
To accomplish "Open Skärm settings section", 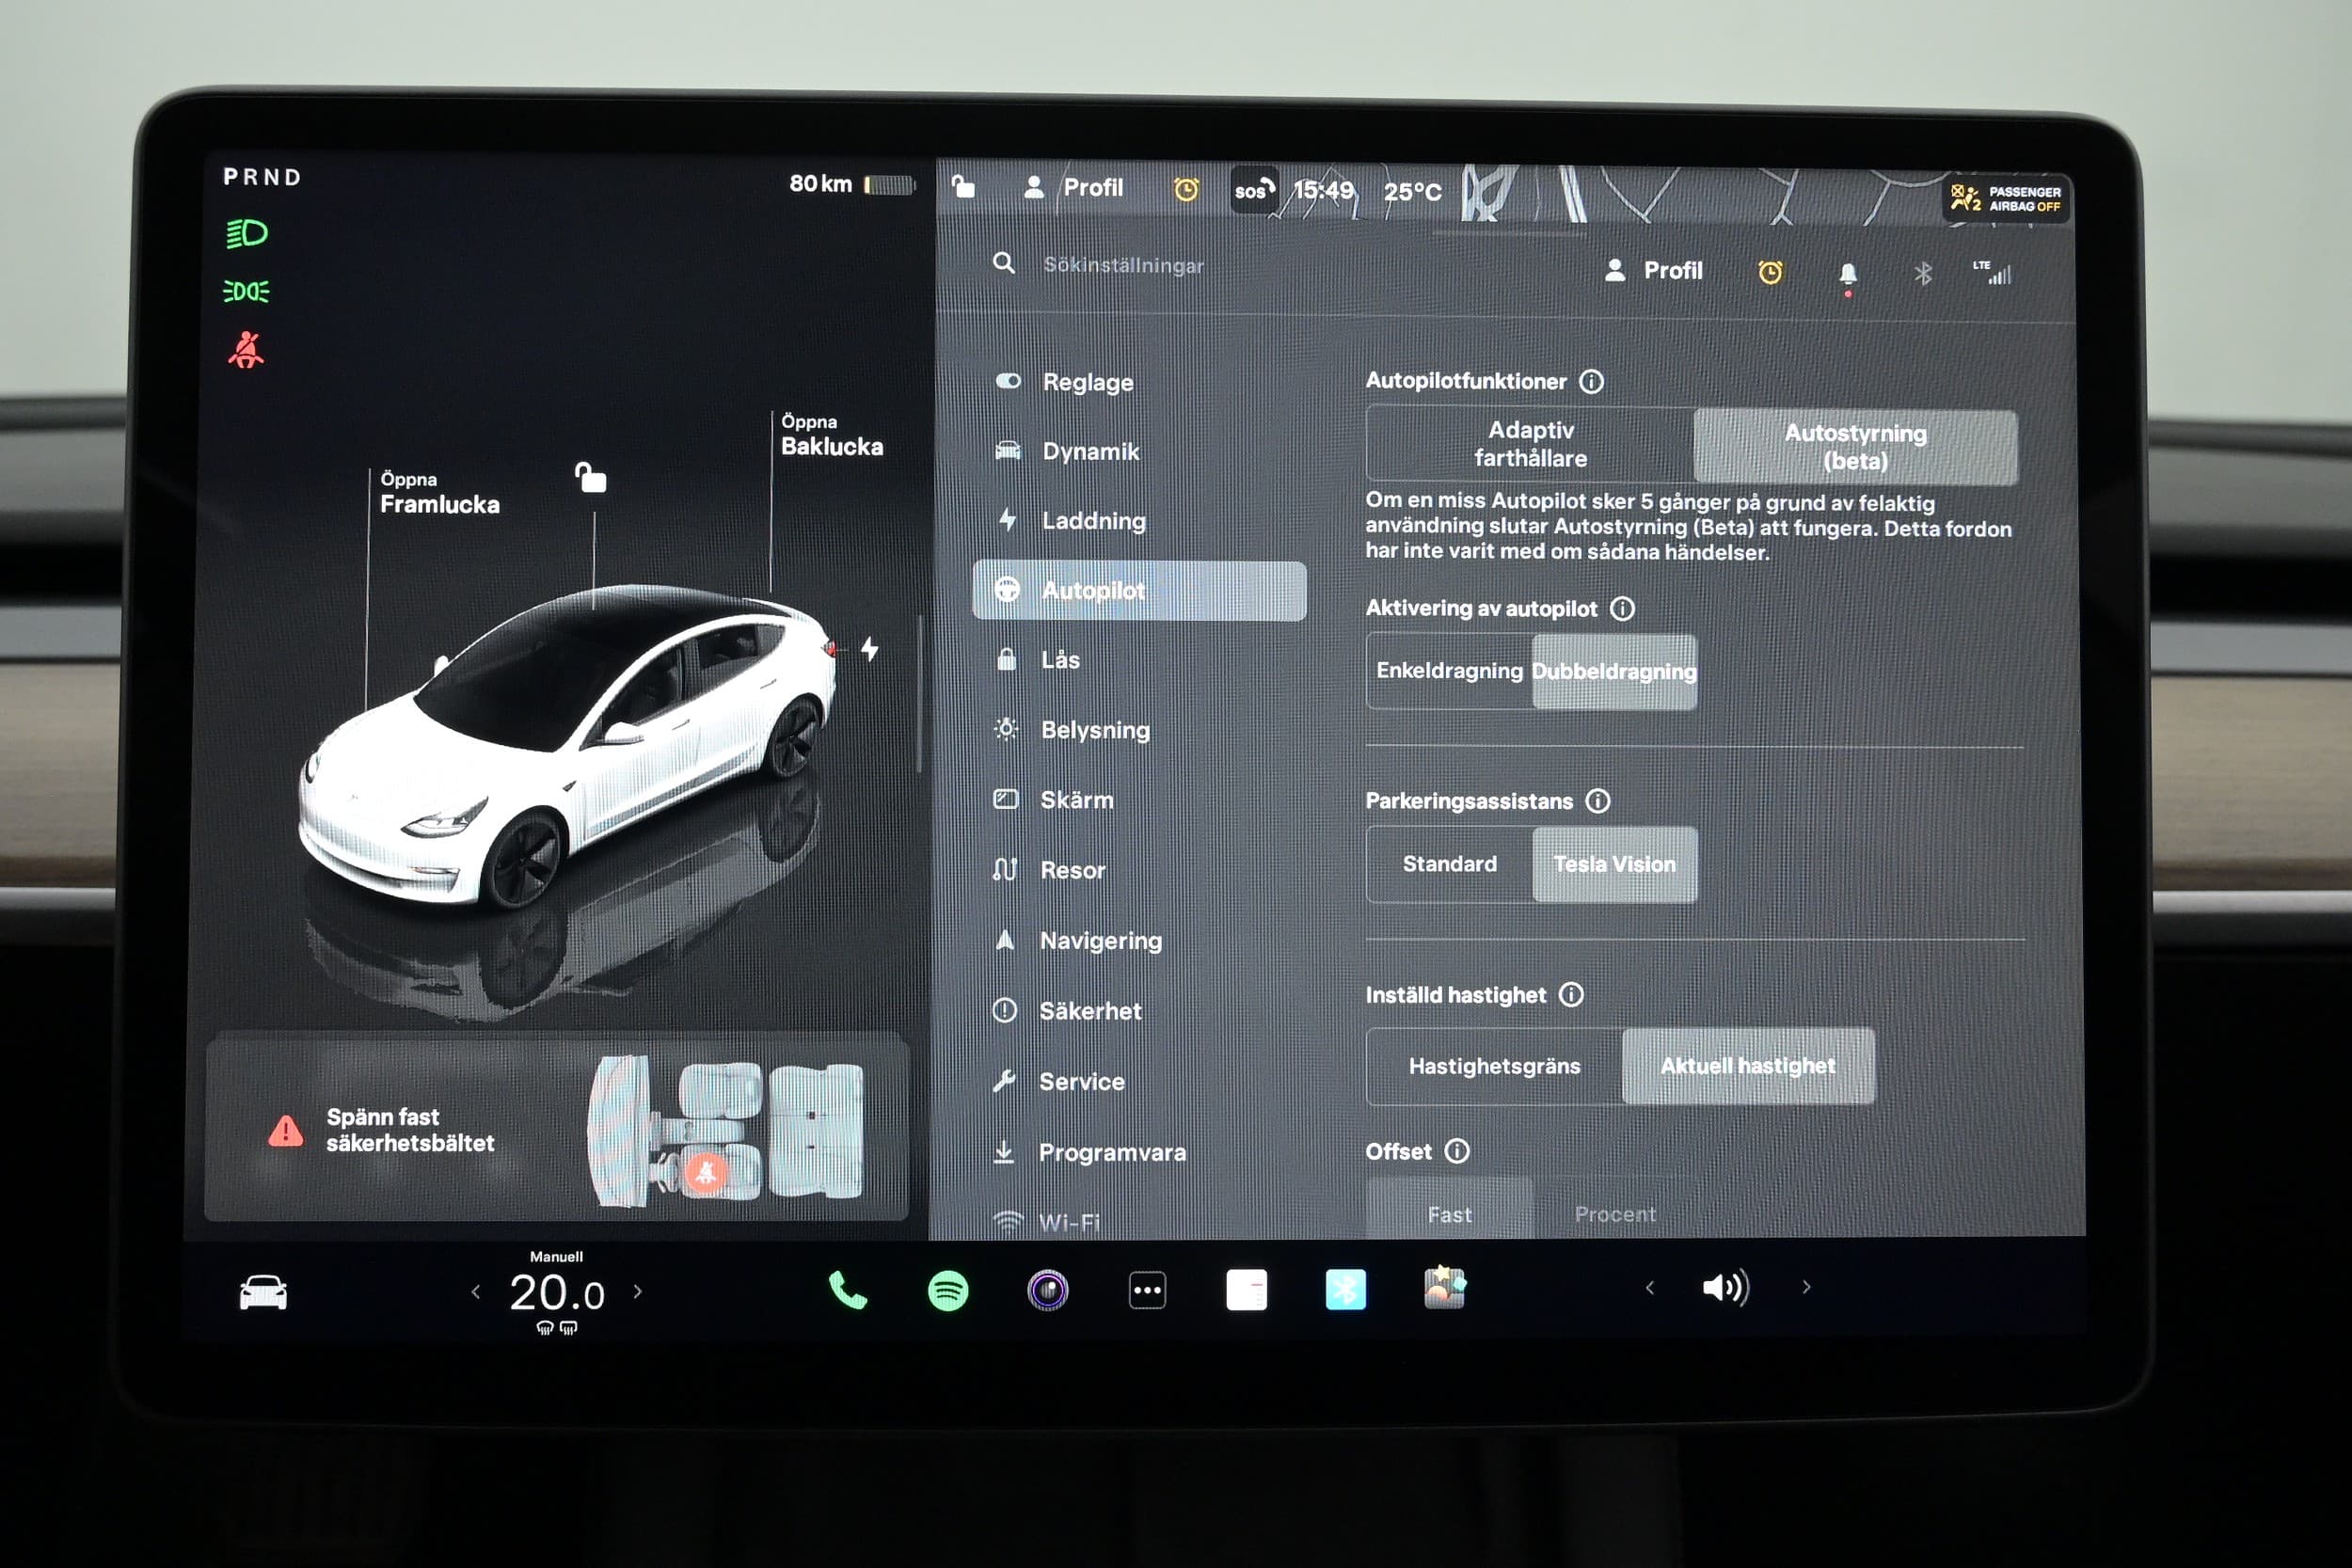I will pos(1139,800).
